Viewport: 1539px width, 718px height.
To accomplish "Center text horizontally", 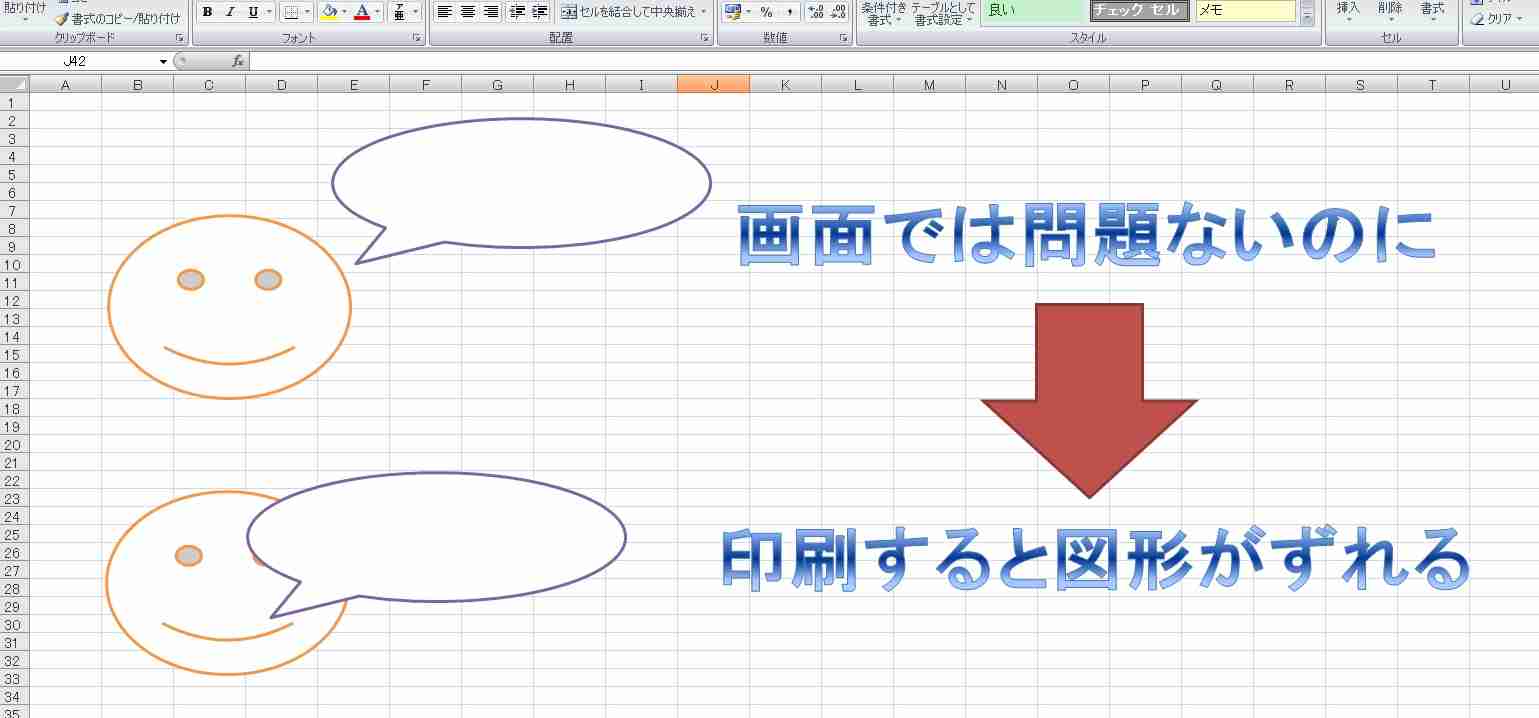I will pos(468,12).
